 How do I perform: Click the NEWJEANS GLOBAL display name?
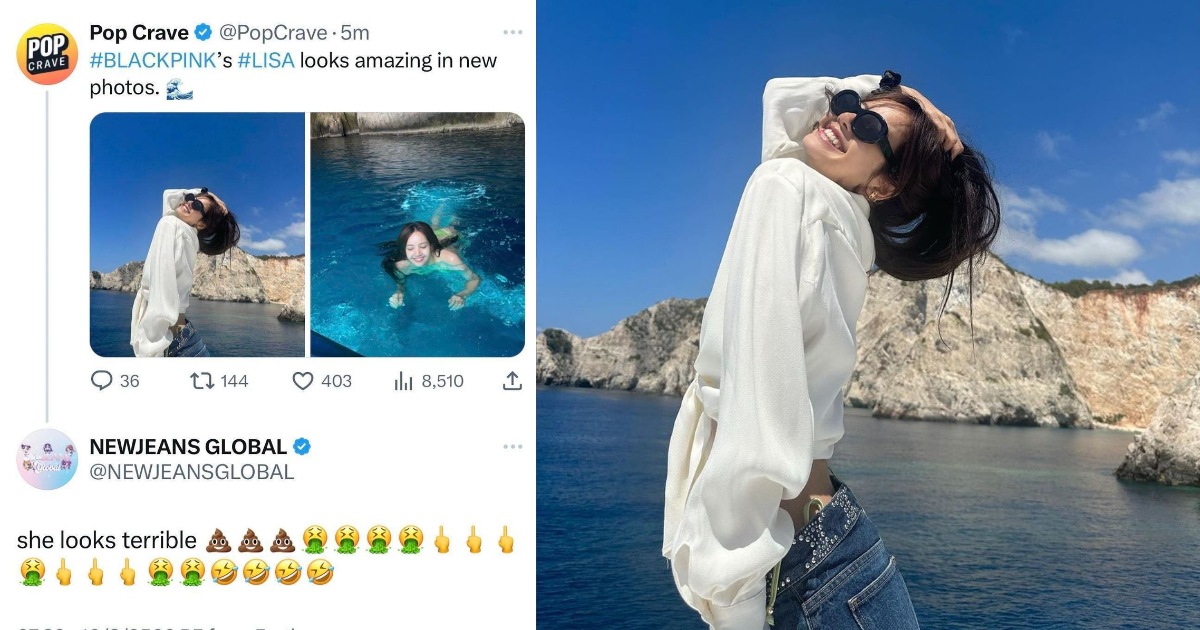click(x=188, y=446)
